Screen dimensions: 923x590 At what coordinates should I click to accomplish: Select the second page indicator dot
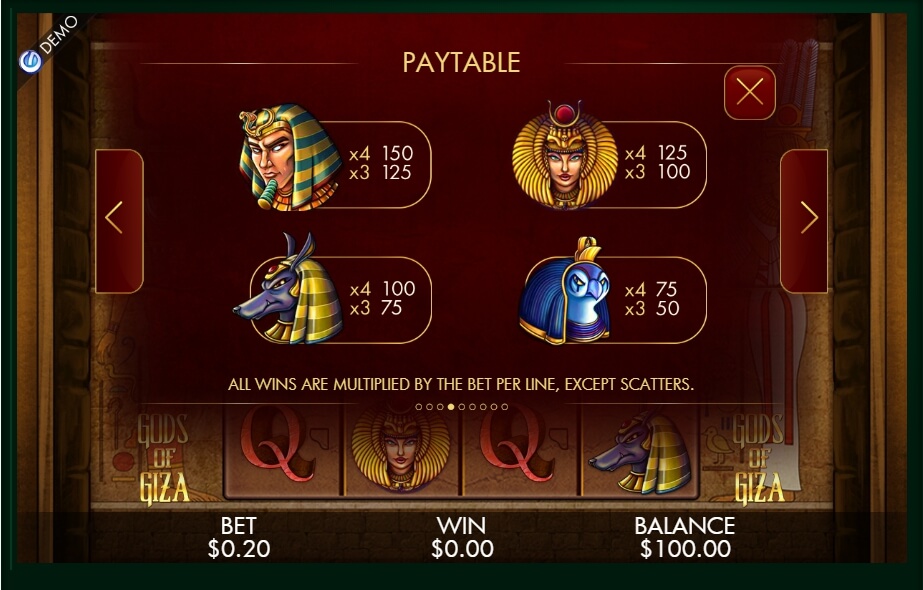click(x=429, y=407)
